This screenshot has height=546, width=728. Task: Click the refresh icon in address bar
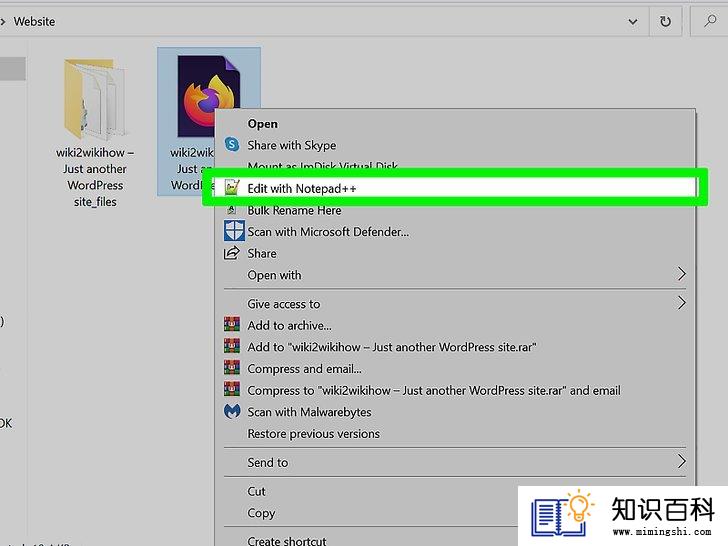(665, 21)
